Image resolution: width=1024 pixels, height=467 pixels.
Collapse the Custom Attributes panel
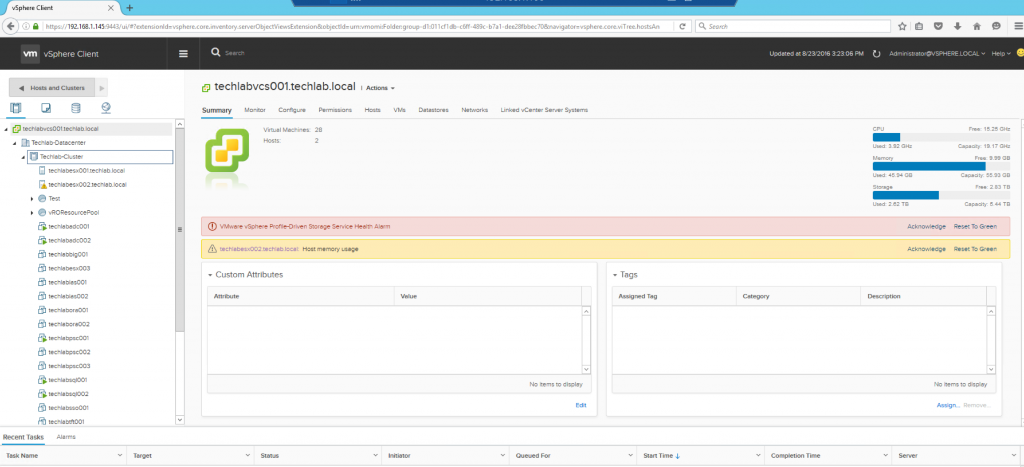(x=210, y=275)
